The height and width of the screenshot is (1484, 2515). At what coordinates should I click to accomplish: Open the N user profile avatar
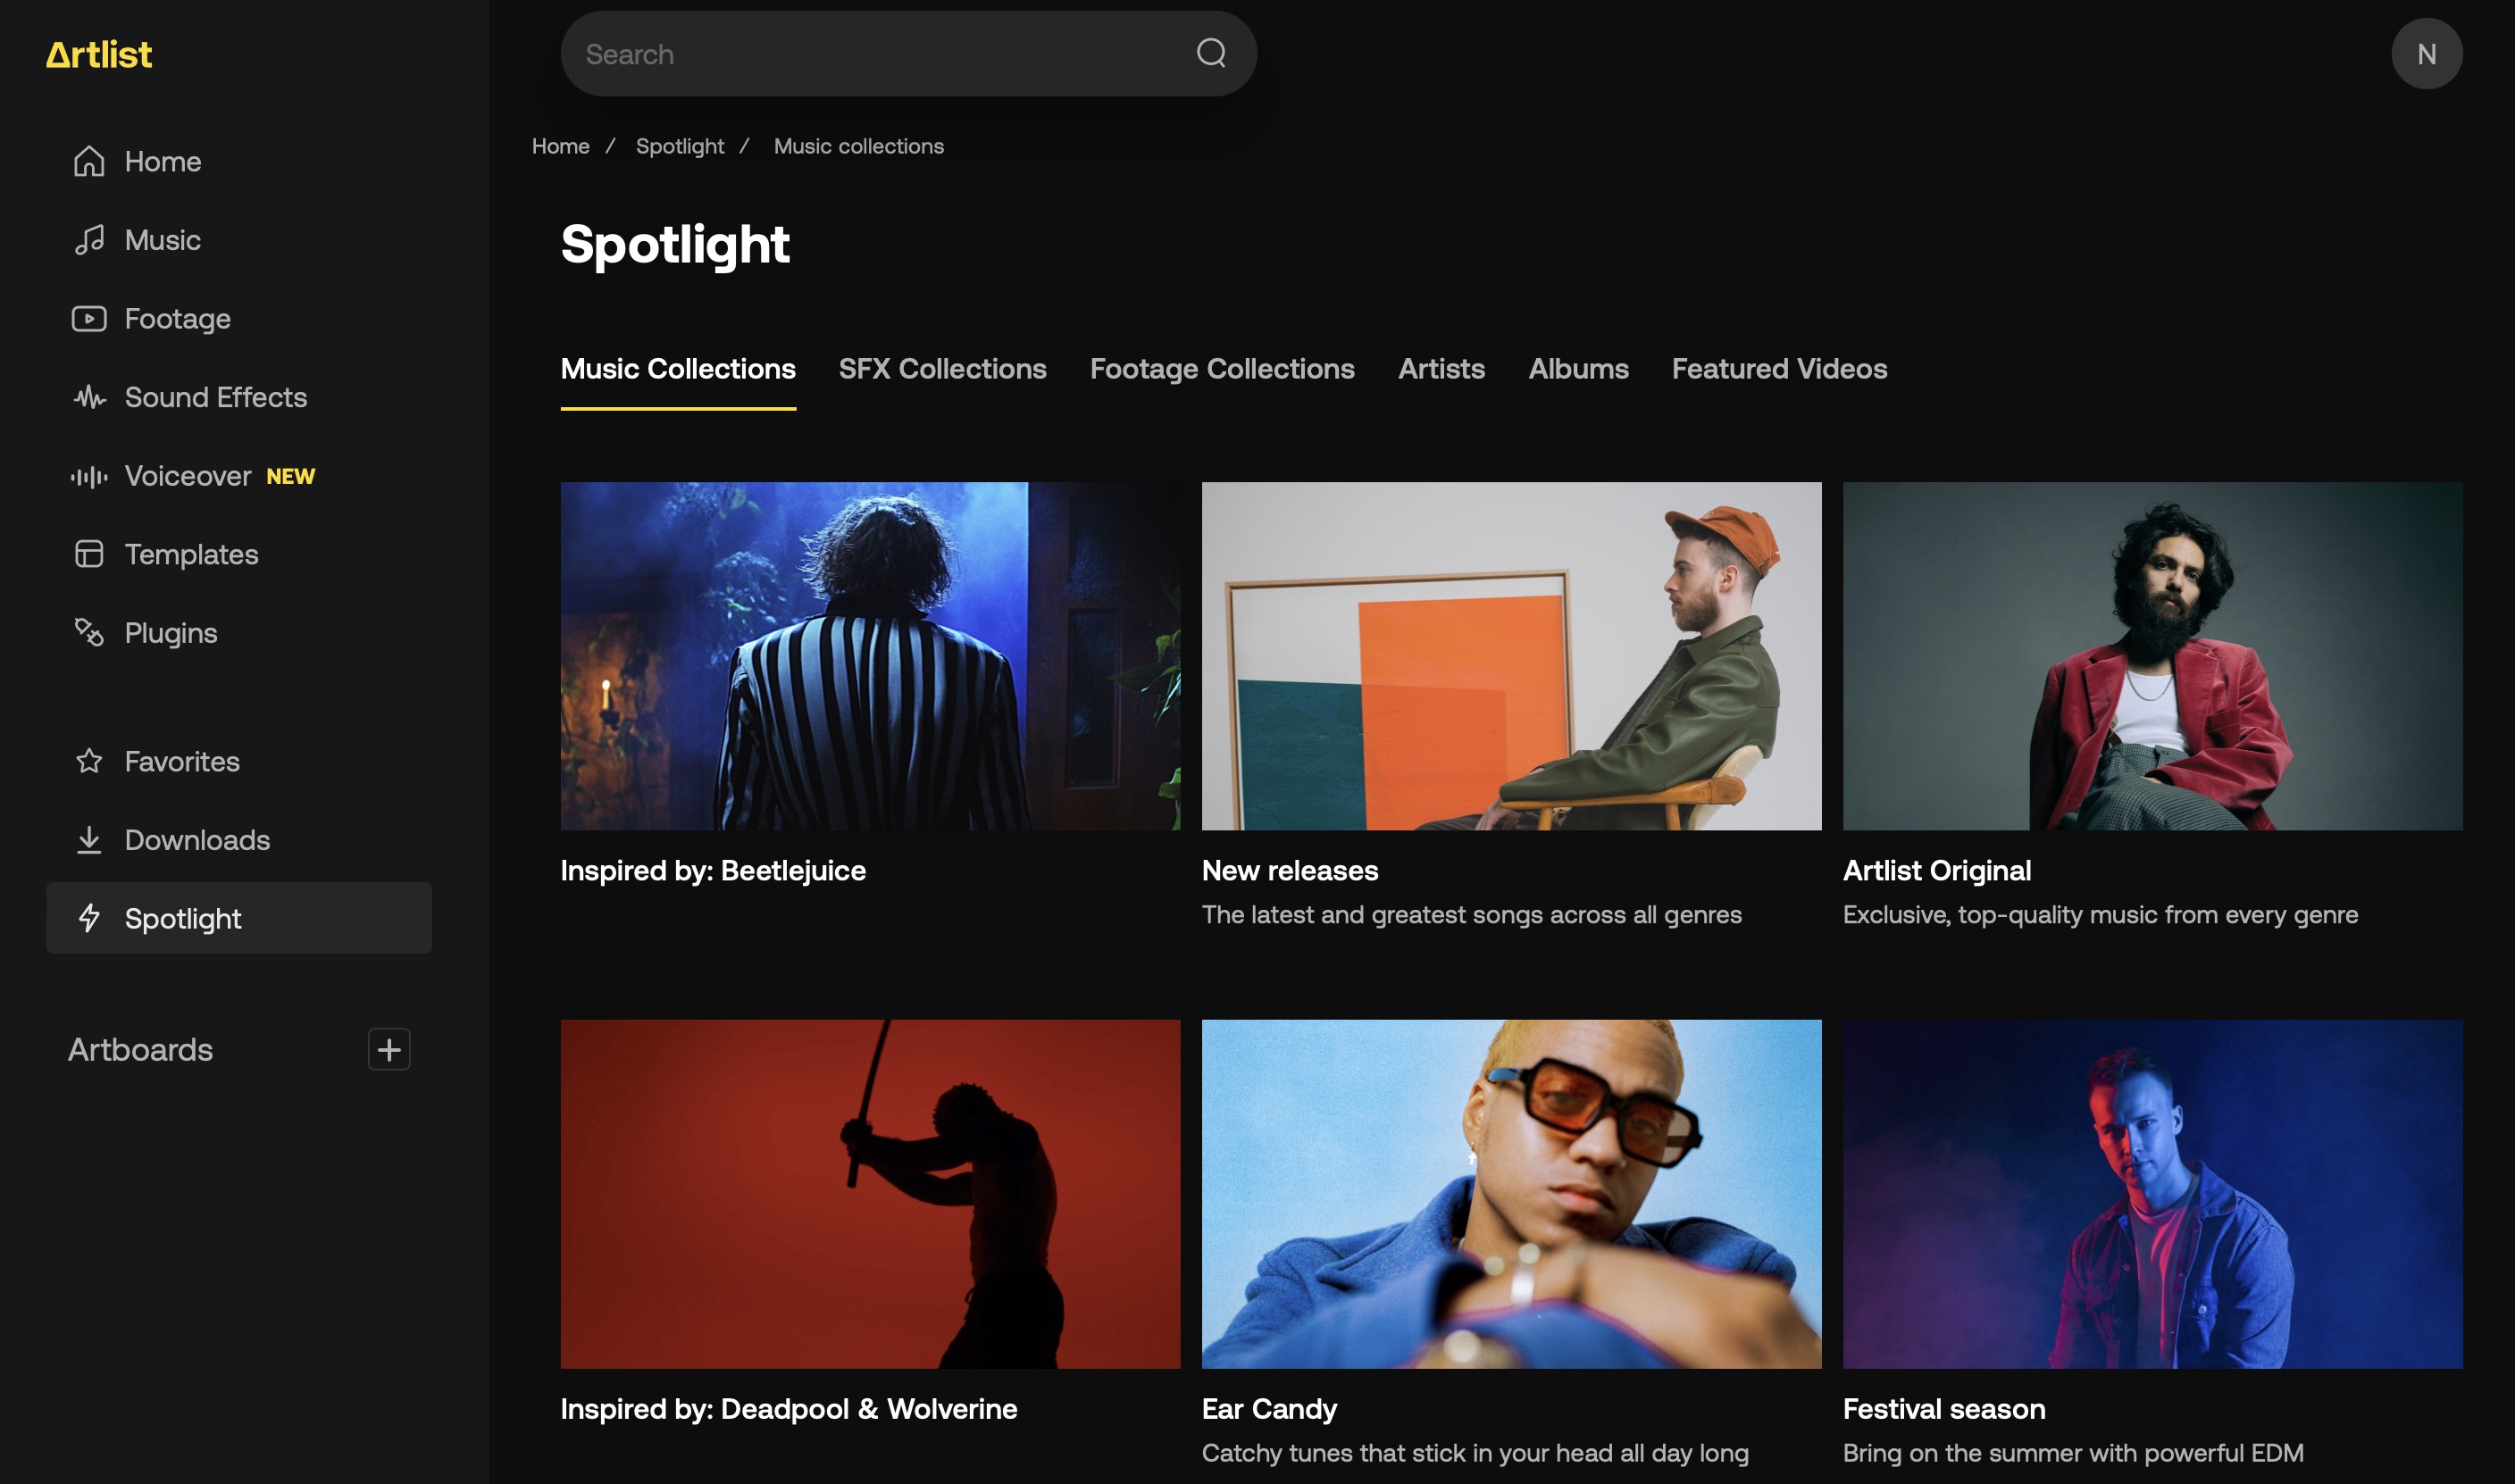(2426, 54)
